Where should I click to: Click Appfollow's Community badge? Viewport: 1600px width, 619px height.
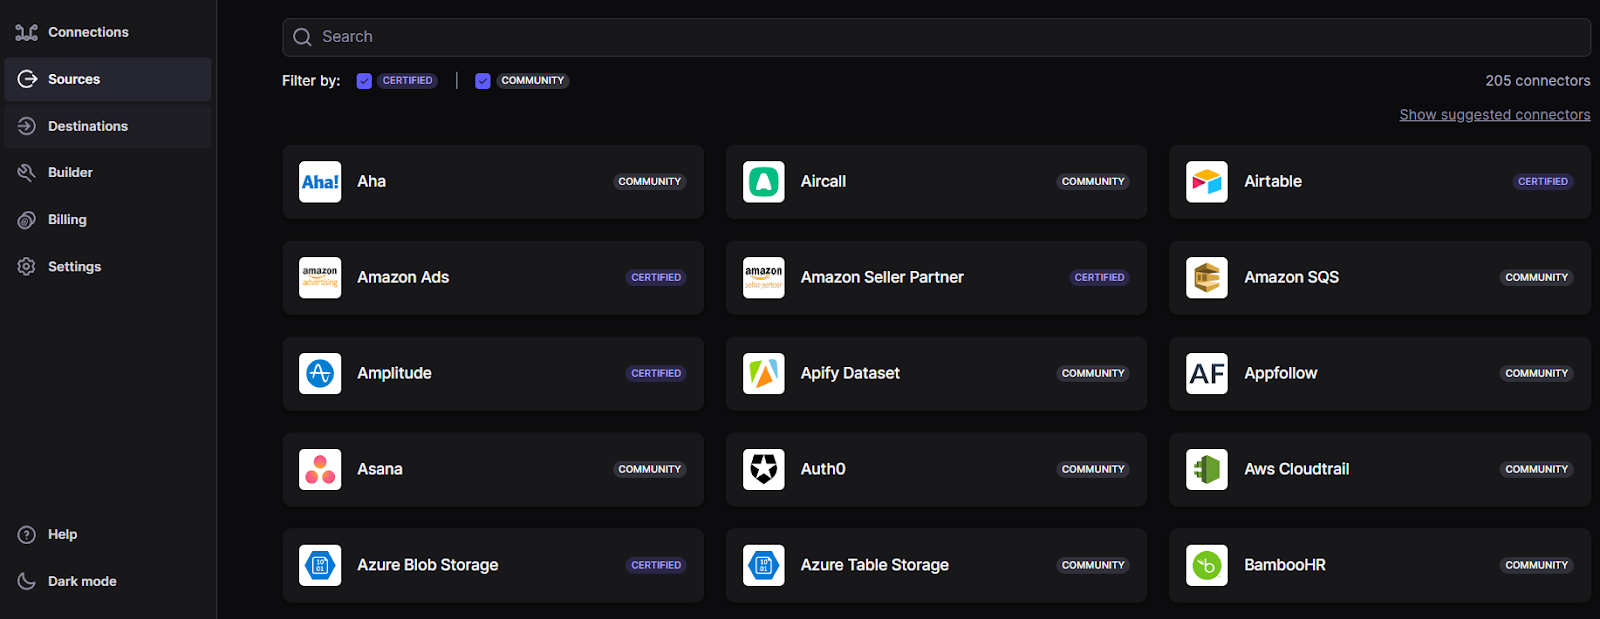pyautogui.click(x=1537, y=373)
